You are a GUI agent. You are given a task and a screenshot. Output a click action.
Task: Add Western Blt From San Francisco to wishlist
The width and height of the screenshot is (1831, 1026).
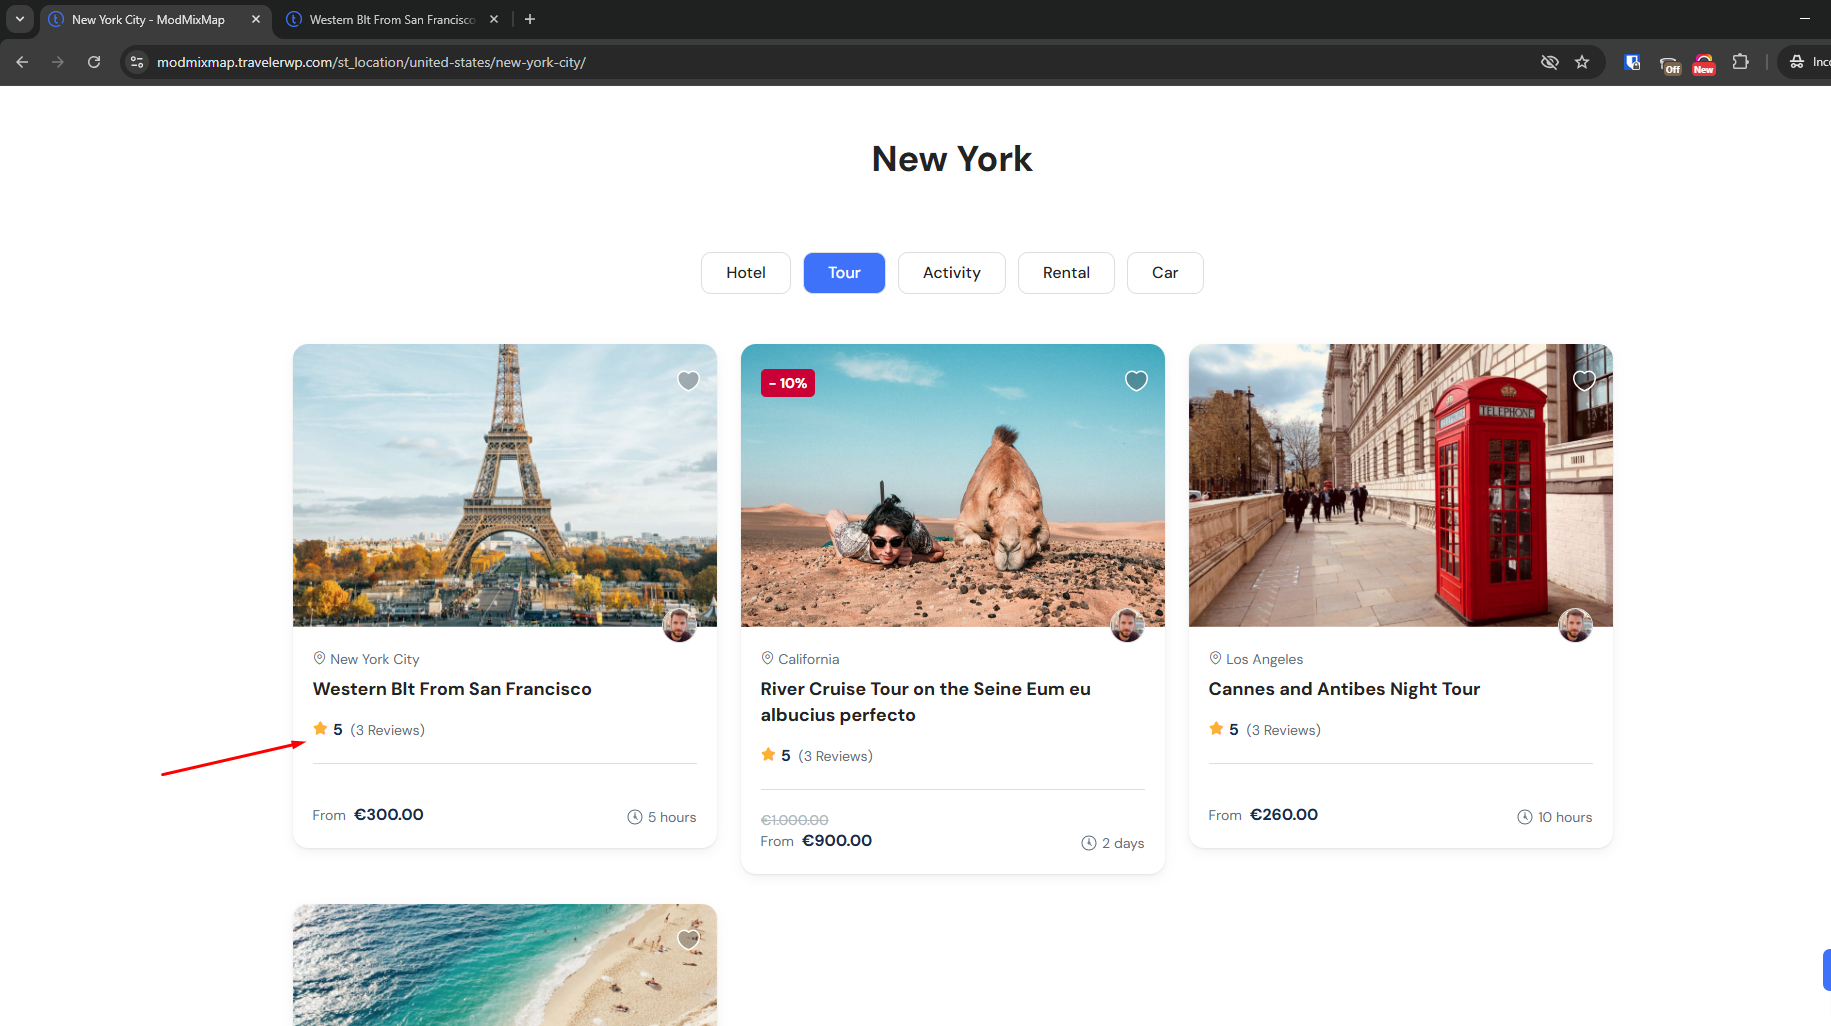click(x=688, y=381)
